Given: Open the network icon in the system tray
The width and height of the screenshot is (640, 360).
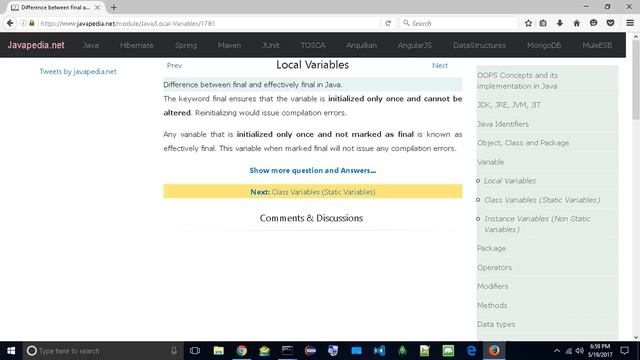Looking at the screenshot, I should tap(569, 351).
